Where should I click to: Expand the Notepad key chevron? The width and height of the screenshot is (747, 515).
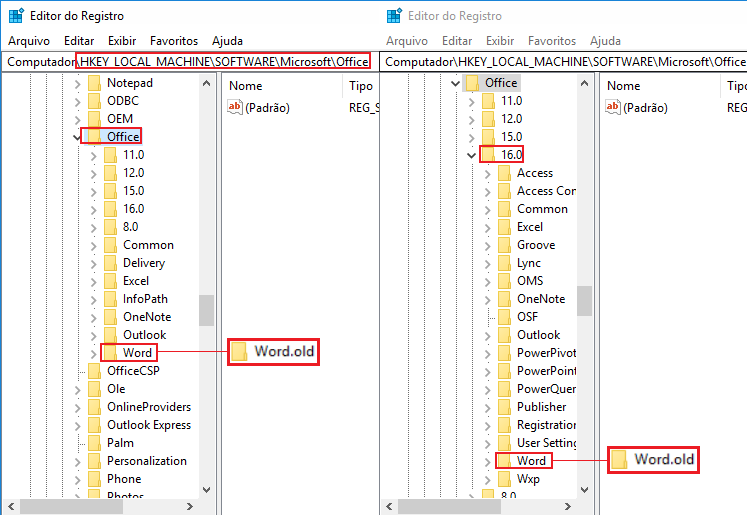click(x=77, y=84)
